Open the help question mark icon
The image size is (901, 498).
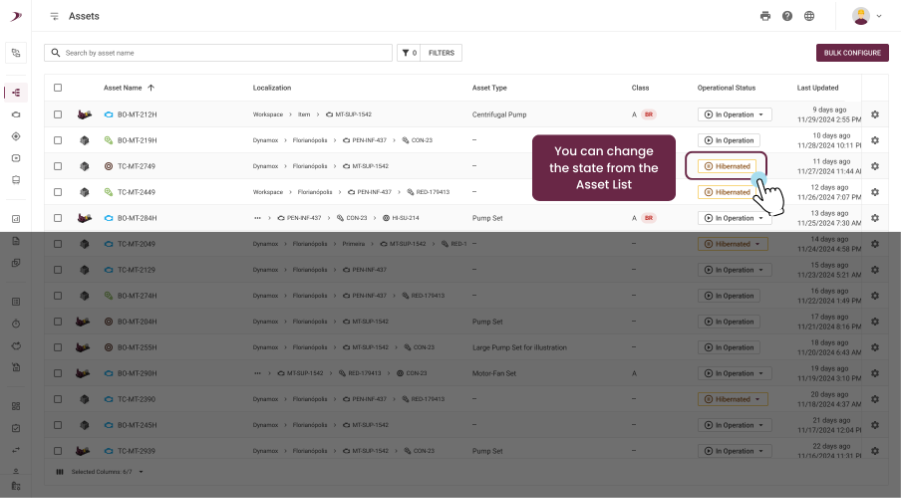(x=787, y=16)
